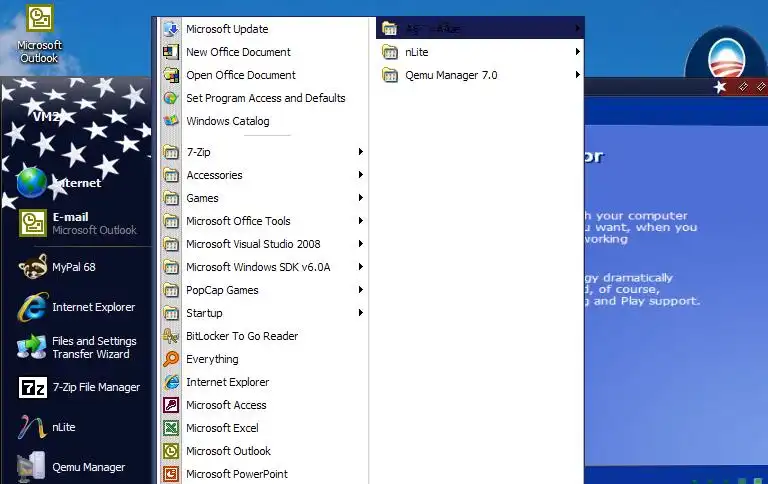Open Qemu Manager in the pinned list
Viewport: 768px width, 484px height.
click(72, 467)
